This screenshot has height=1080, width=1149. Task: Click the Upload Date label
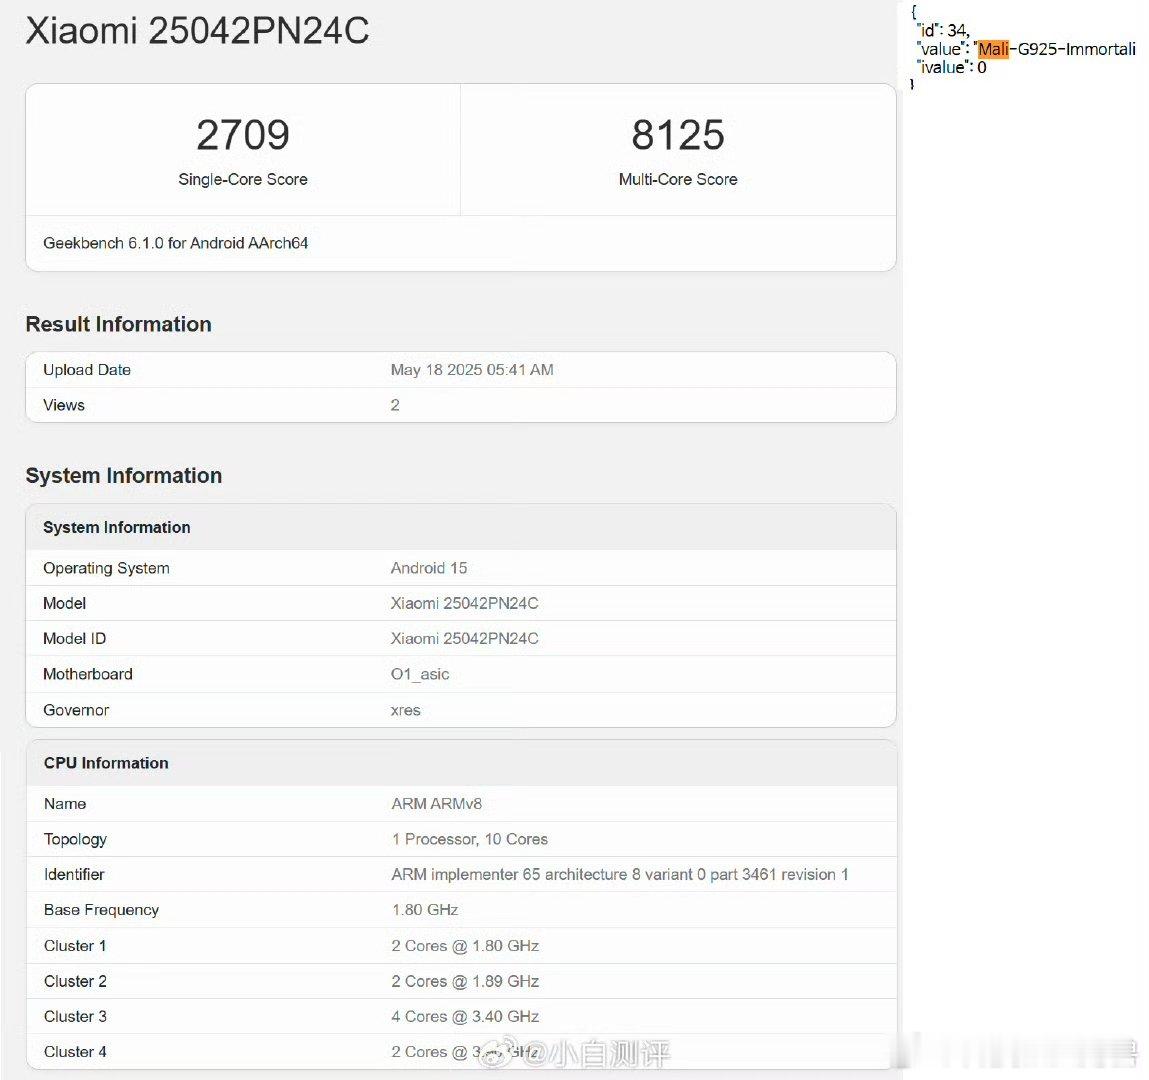point(86,370)
